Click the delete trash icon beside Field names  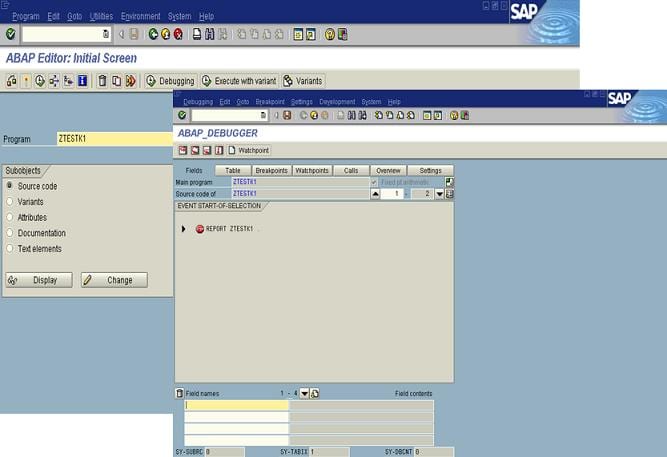coord(180,393)
